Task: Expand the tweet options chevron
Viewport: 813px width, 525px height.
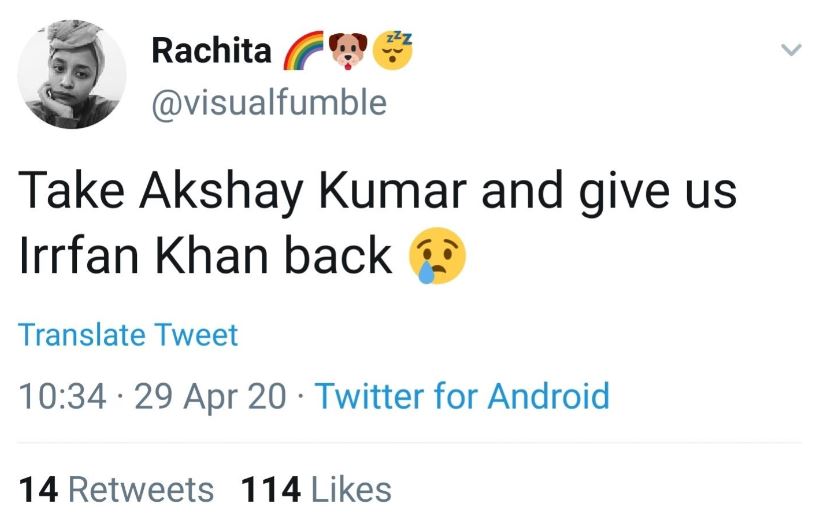Action: point(790,49)
